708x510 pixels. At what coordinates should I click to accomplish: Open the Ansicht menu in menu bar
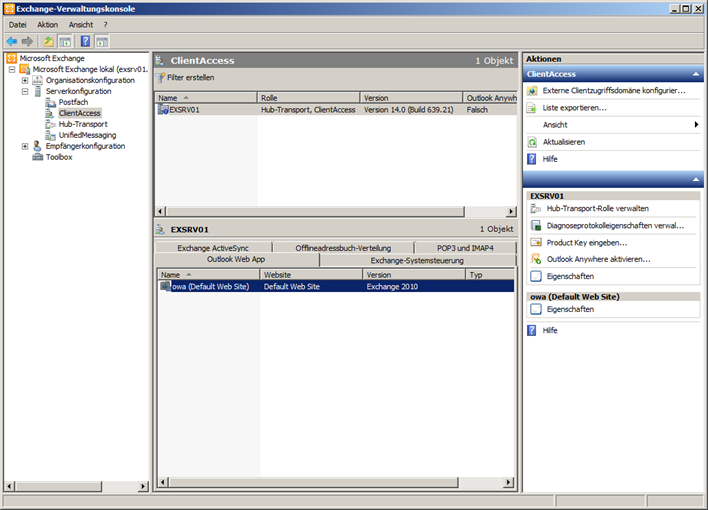pyautogui.click(x=81, y=25)
